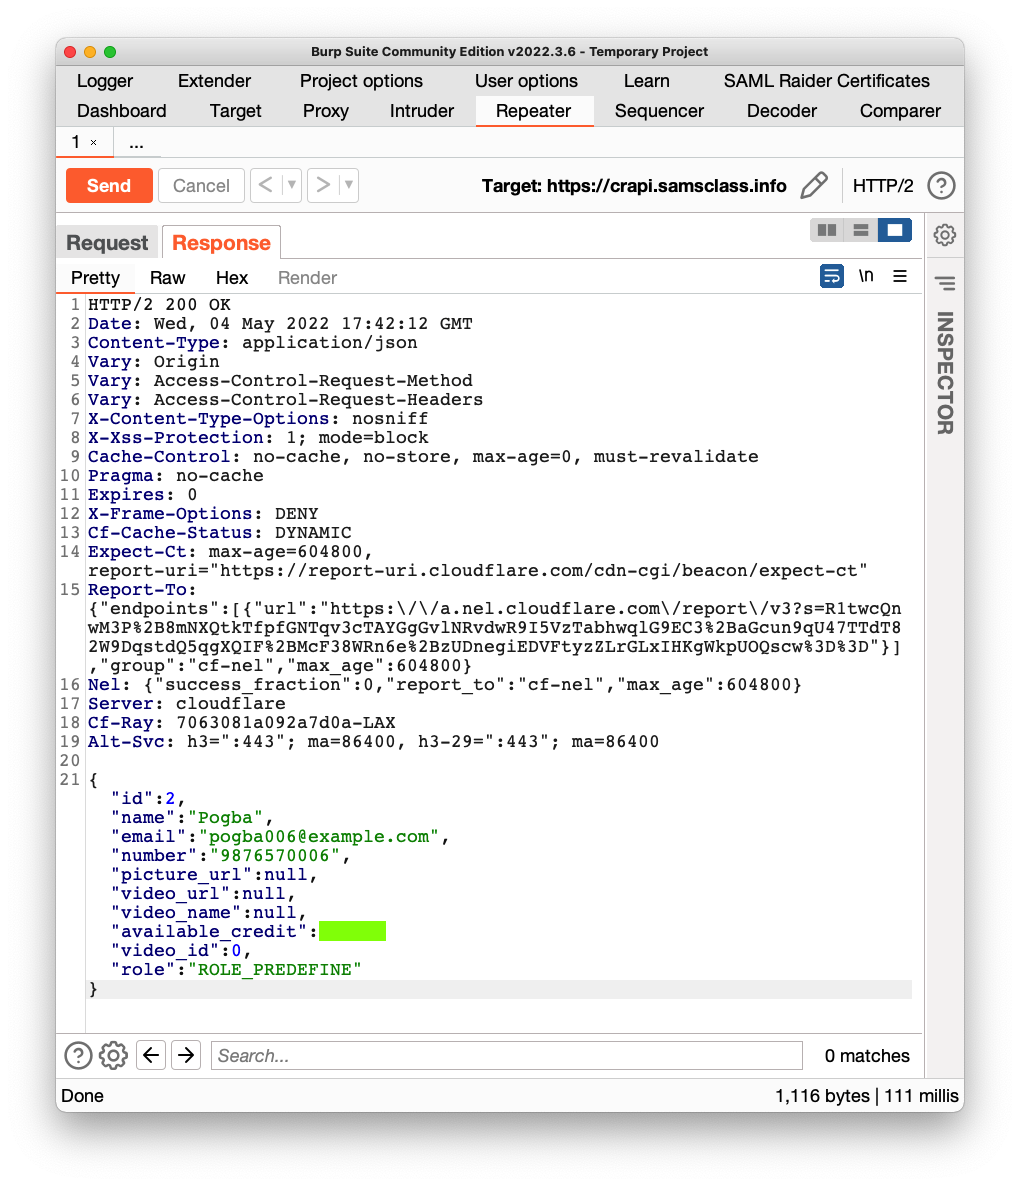Go forward to next request in history
The image size is (1020, 1186).
(324, 185)
